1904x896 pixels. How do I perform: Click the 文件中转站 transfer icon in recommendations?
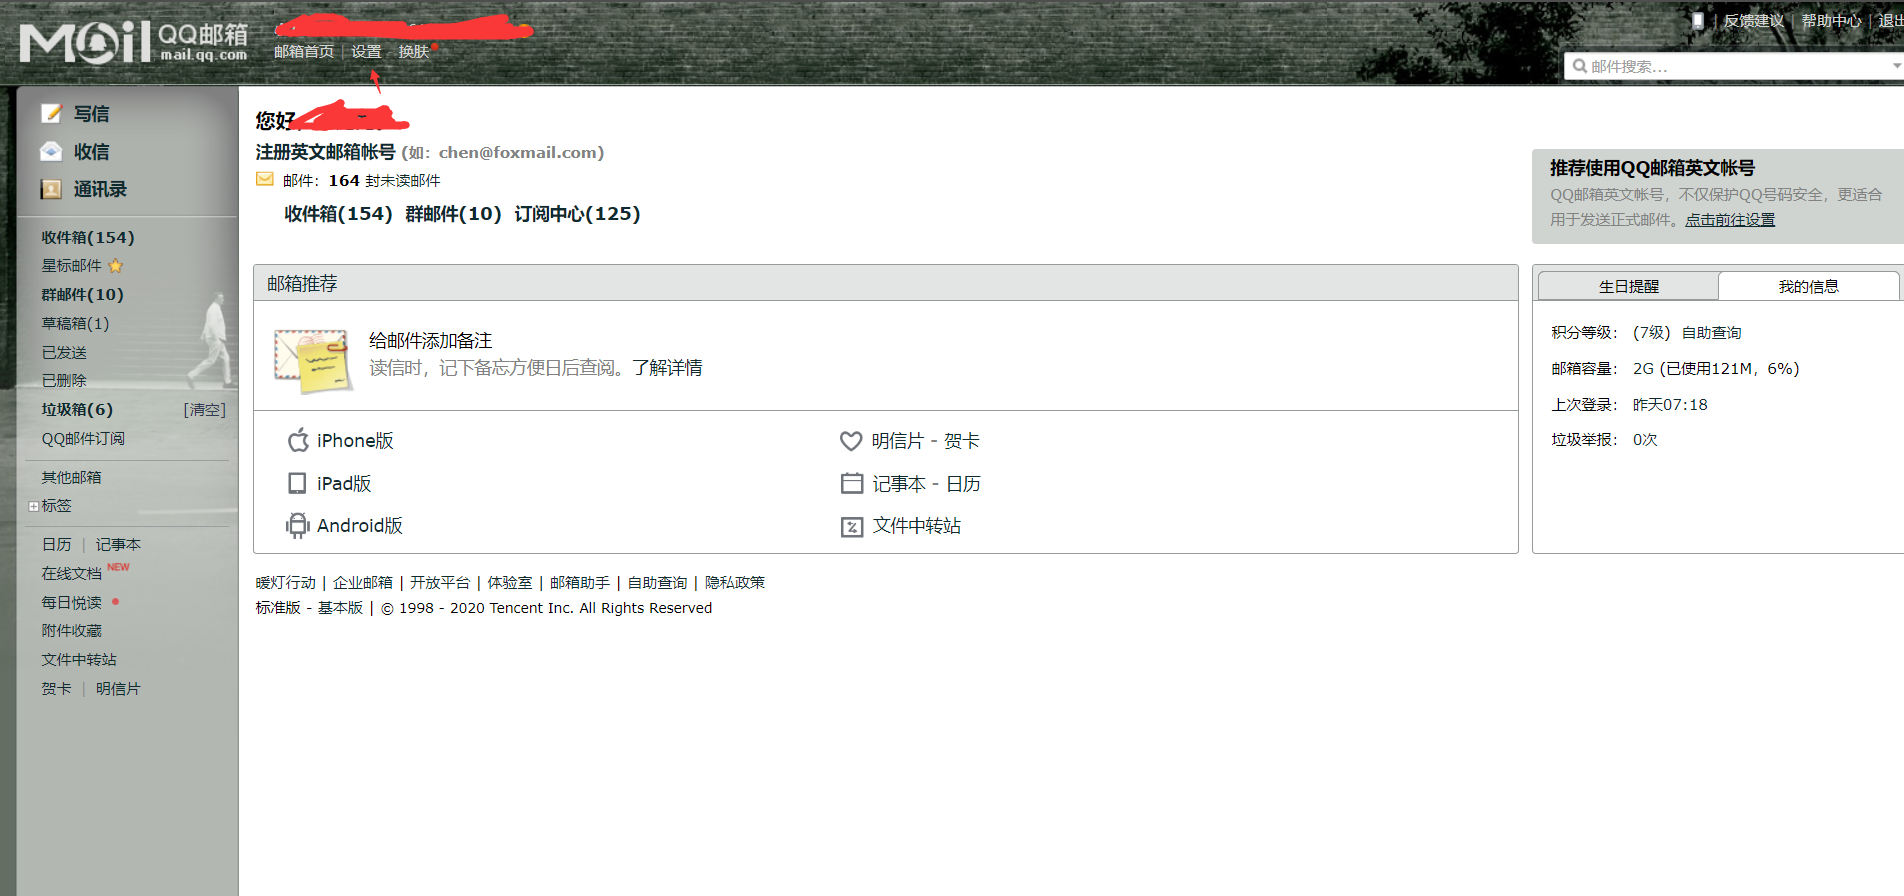point(852,527)
